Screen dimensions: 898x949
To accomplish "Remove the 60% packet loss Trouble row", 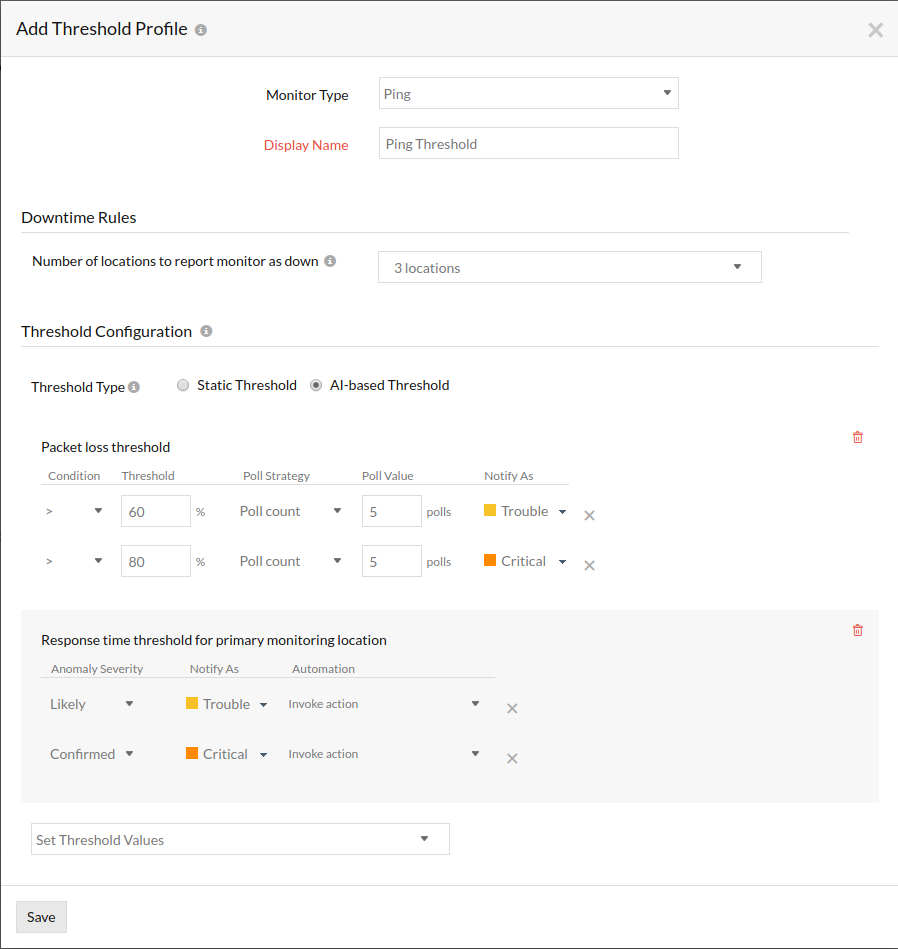I will (589, 516).
